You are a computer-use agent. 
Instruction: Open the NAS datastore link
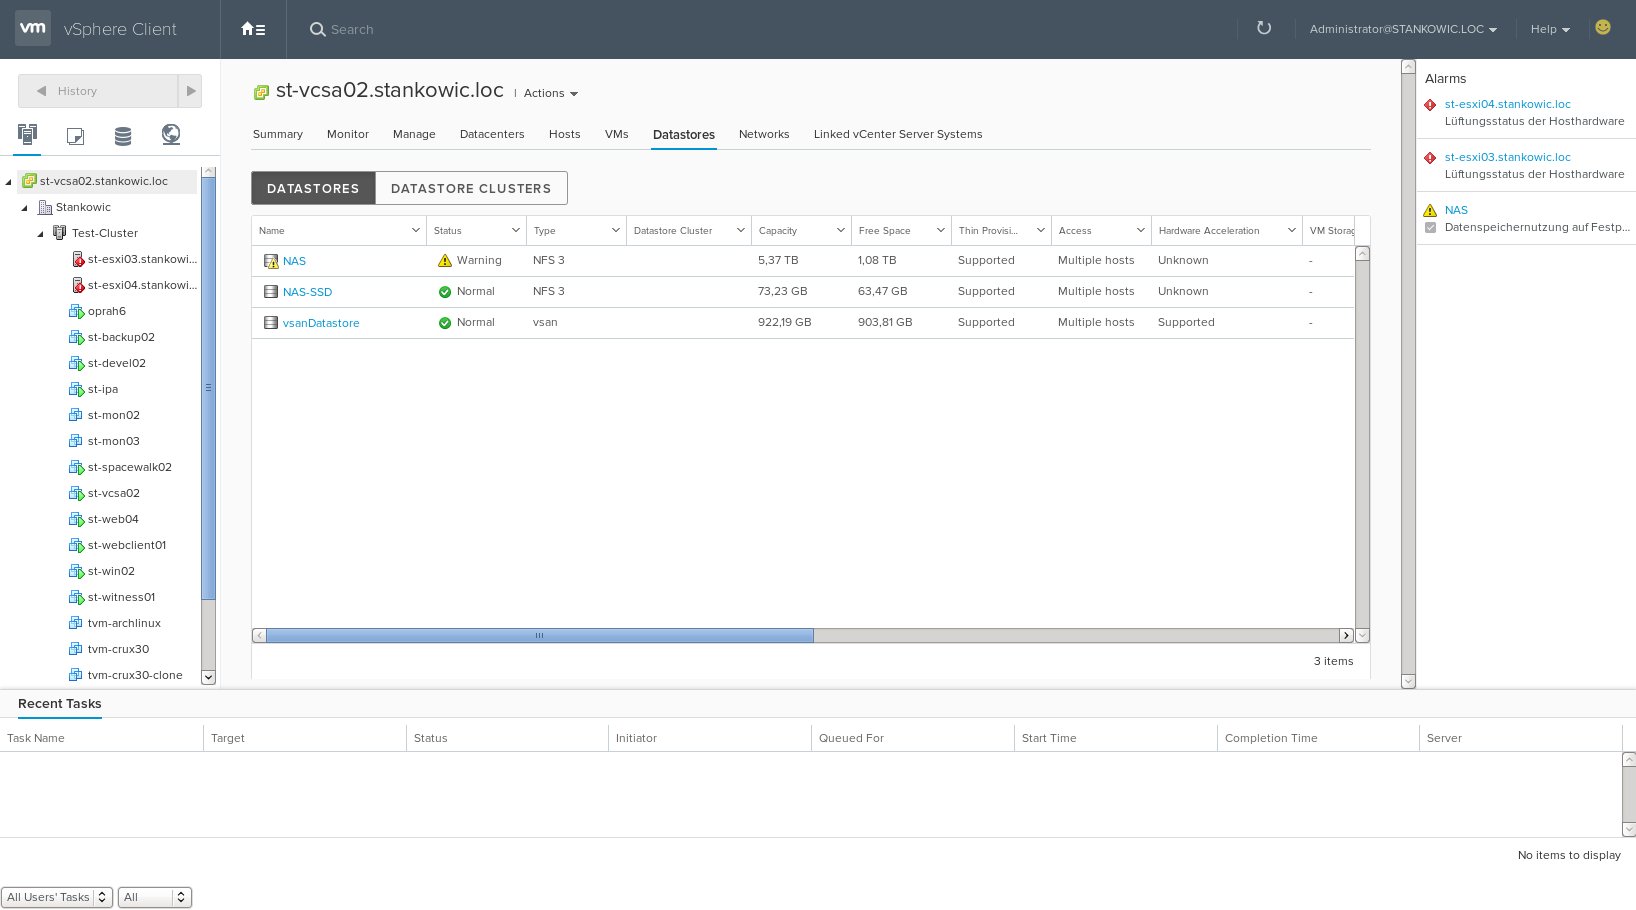pyautogui.click(x=294, y=261)
